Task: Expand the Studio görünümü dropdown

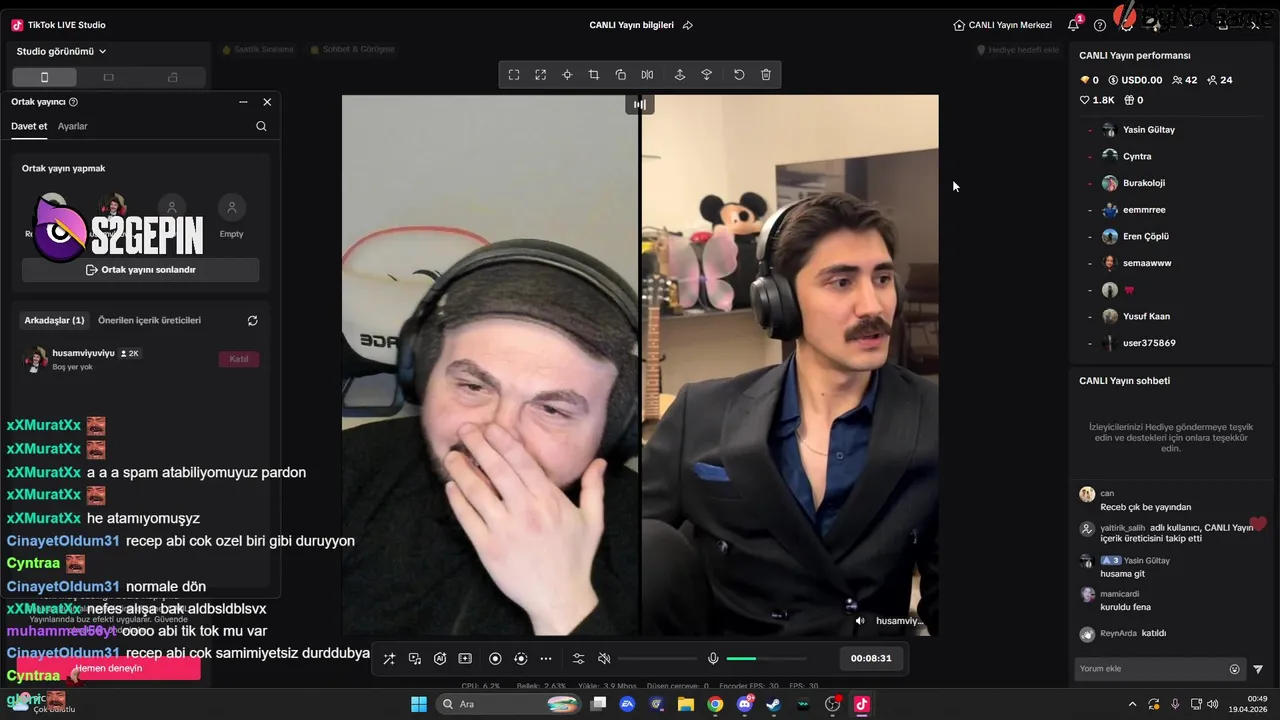Action: [62, 51]
